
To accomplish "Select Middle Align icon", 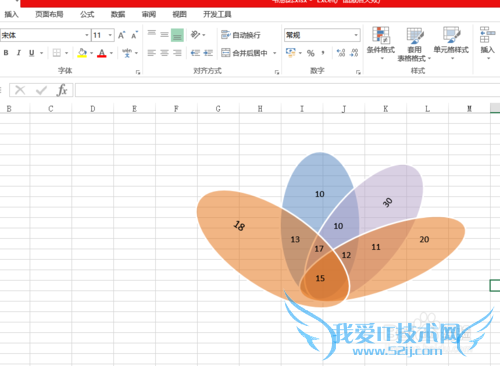I will tap(164, 35).
